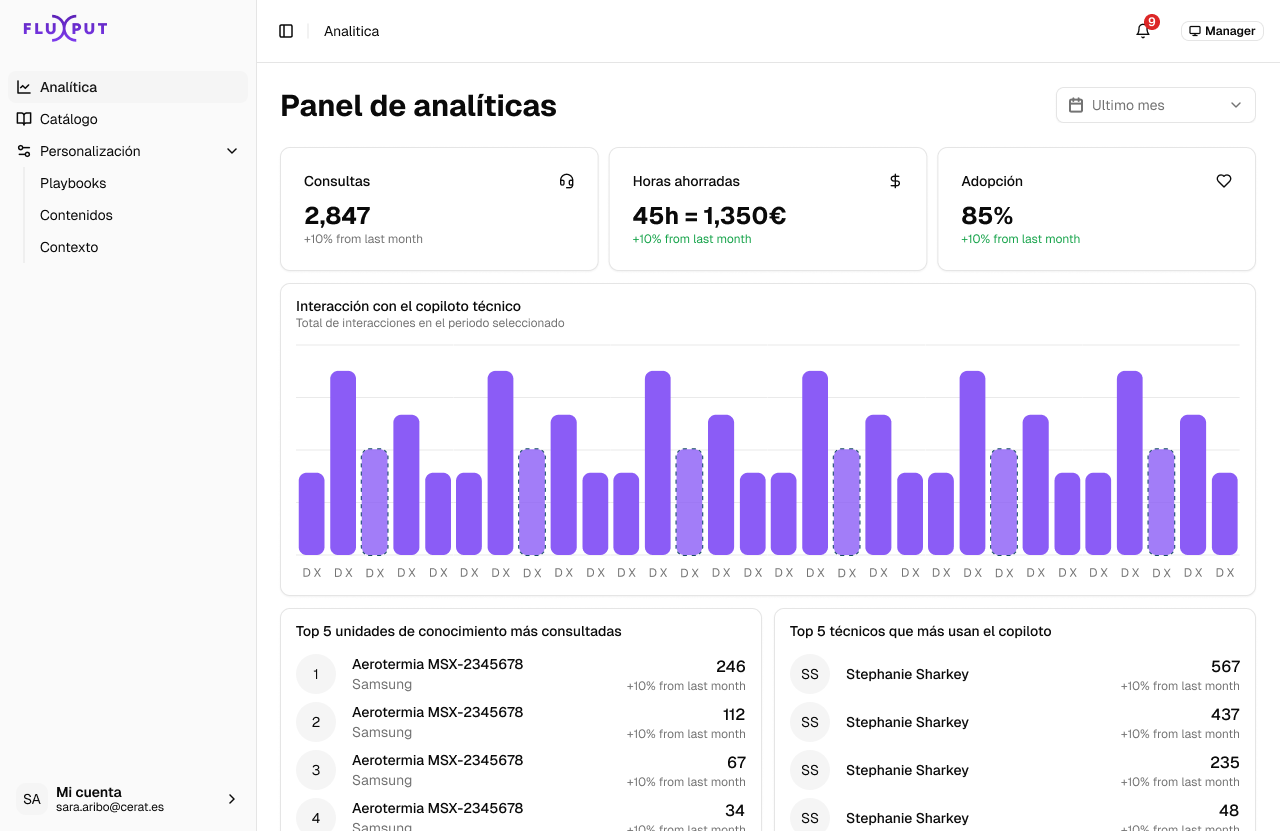Go to Playbooks submenu

73,183
